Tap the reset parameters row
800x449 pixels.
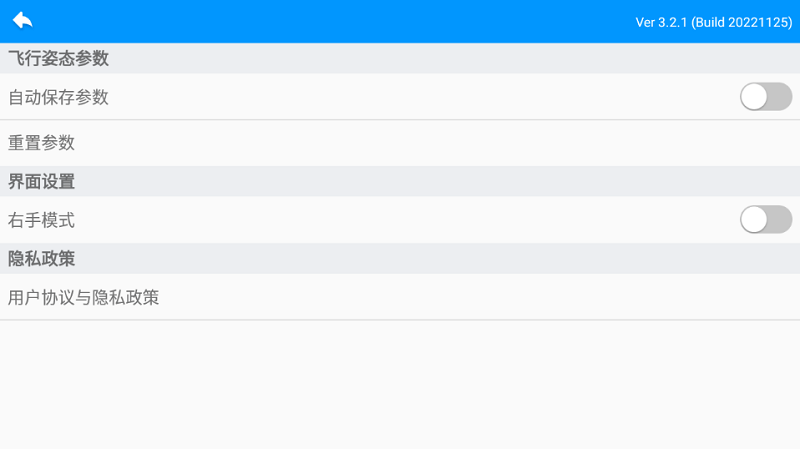tap(400, 143)
